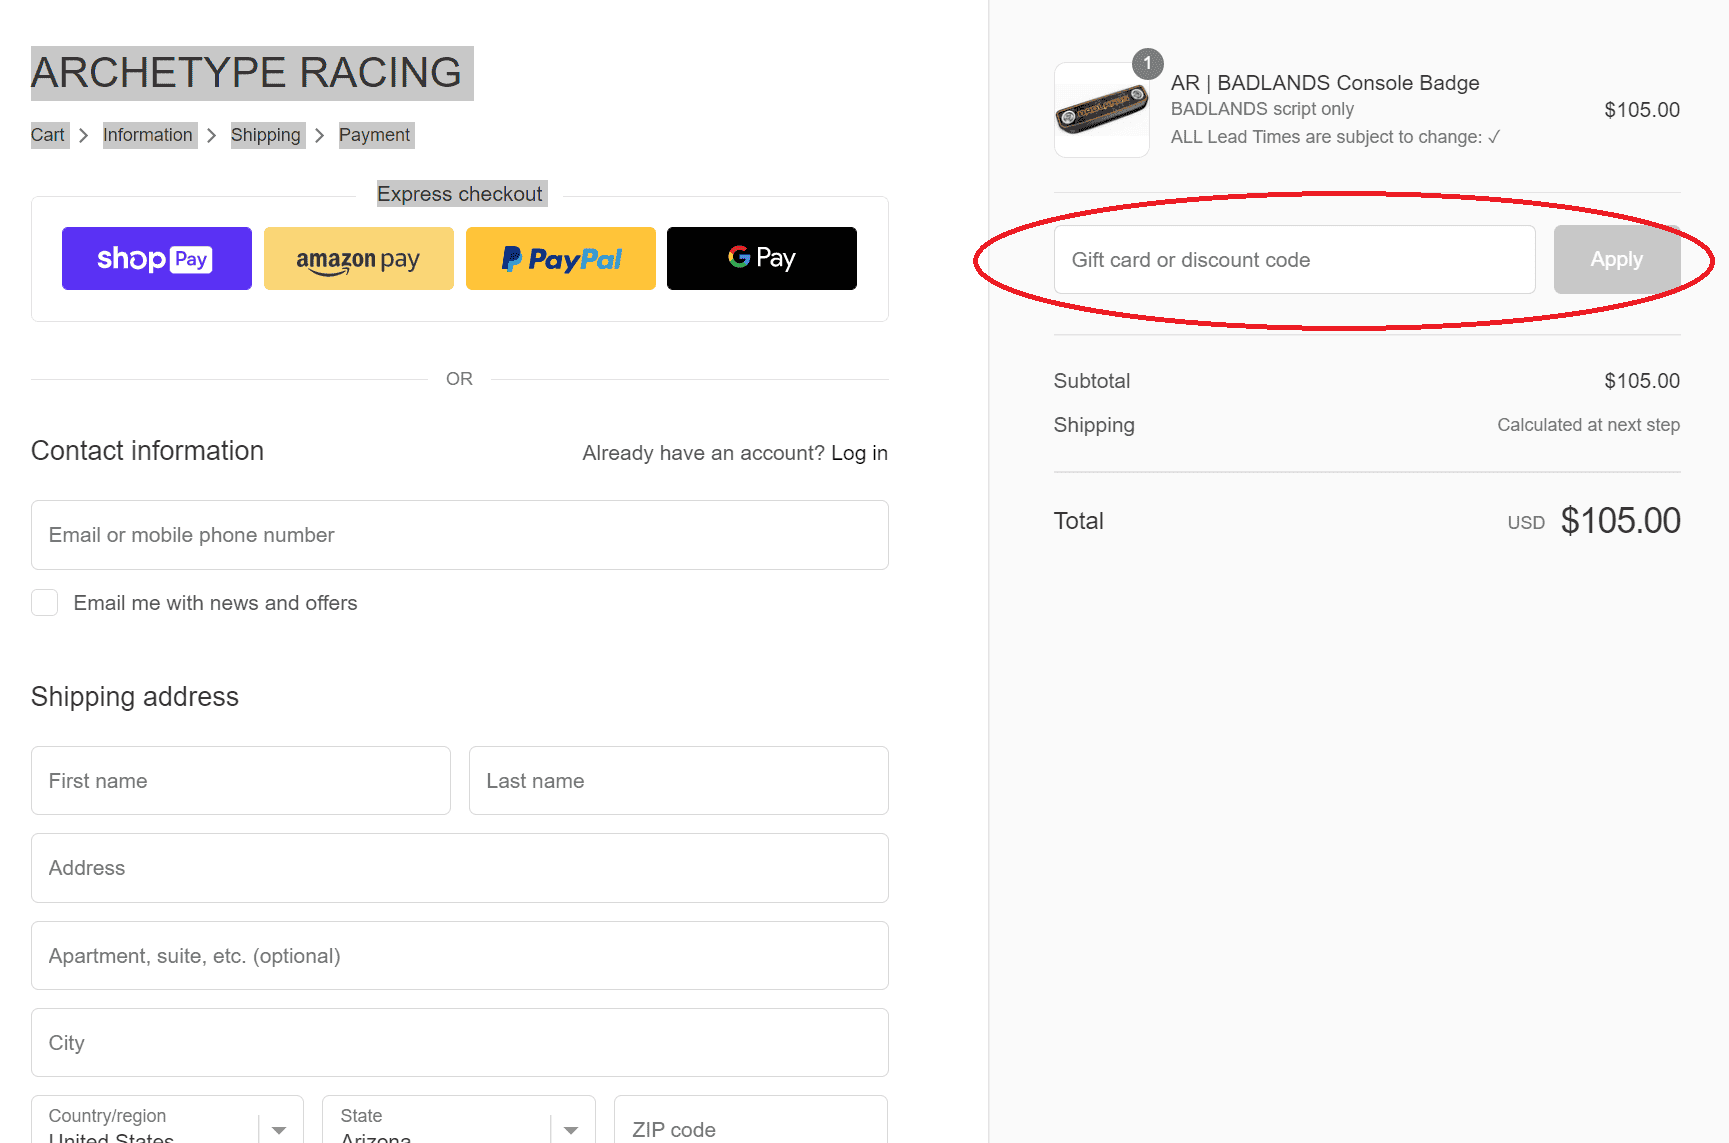Check out with Shop Pay
The width and height of the screenshot is (1729, 1143).
click(x=157, y=258)
